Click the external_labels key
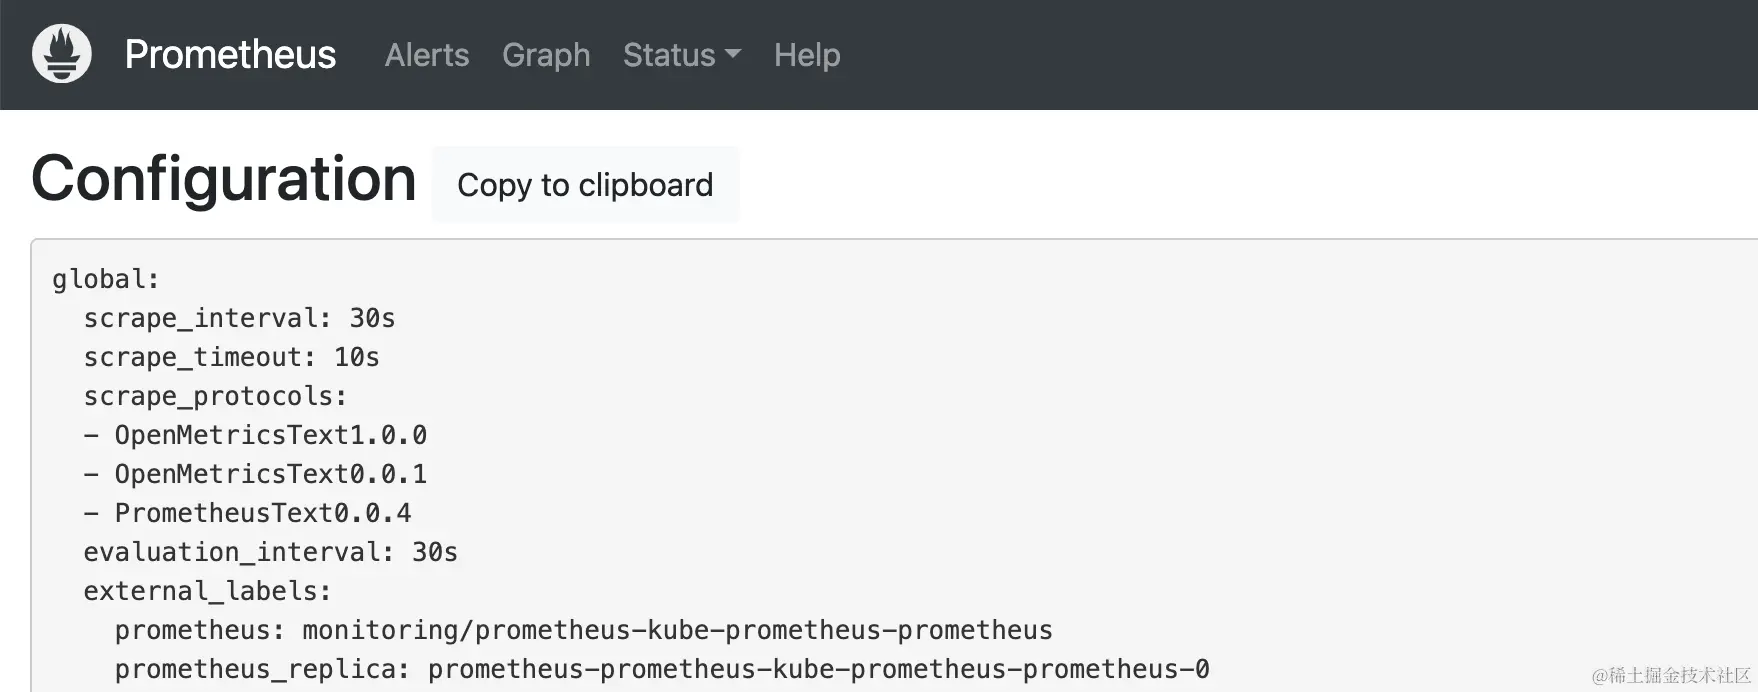Image resolution: width=1758 pixels, height=692 pixels. tap(207, 591)
